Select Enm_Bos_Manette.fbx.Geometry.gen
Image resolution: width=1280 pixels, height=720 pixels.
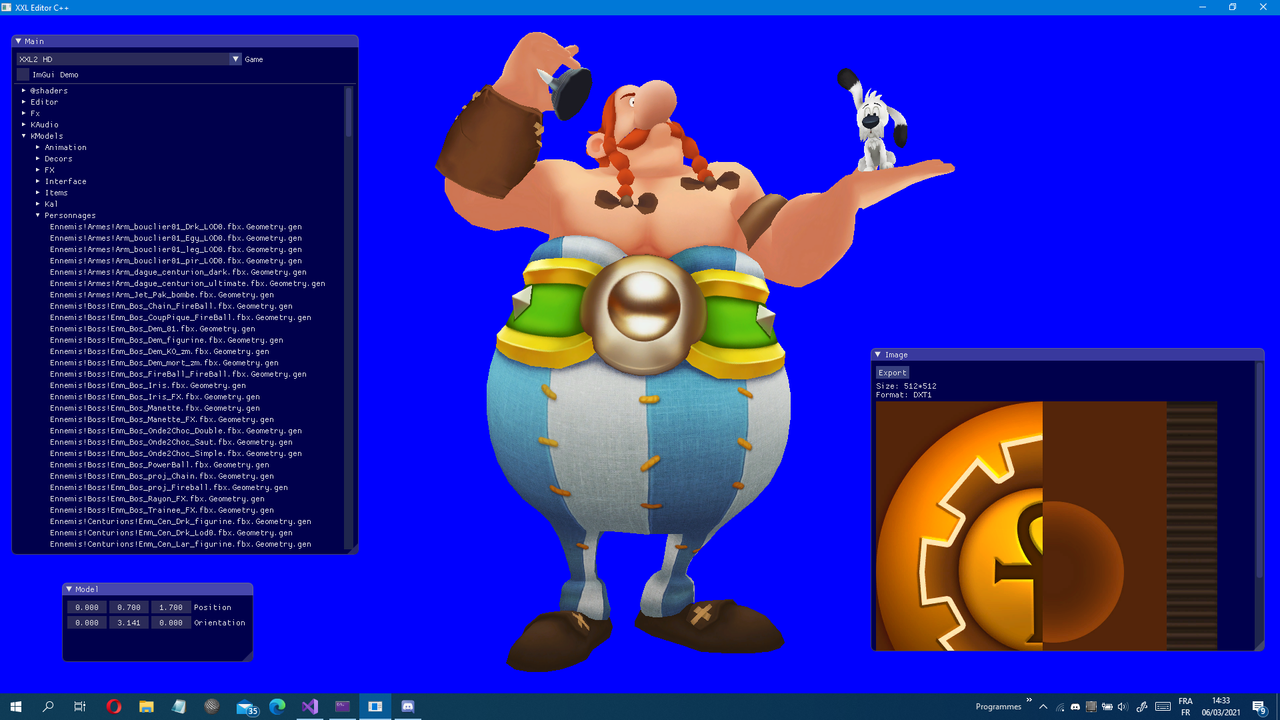[155, 408]
